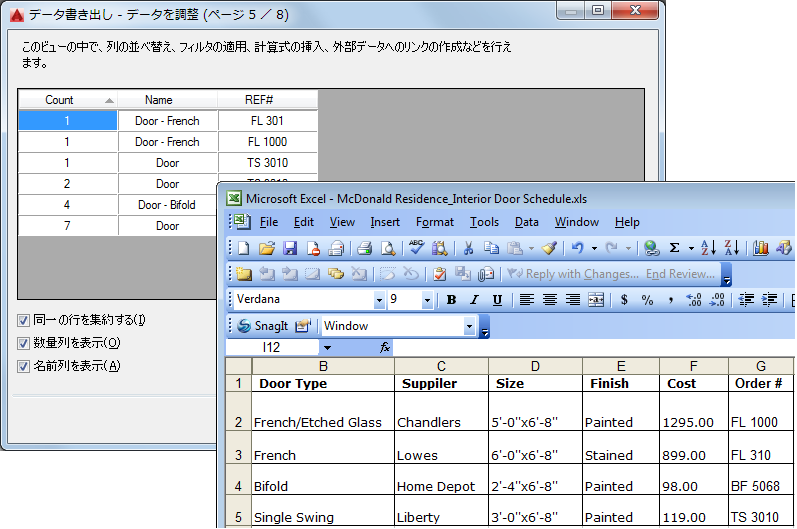Open the Data menu in Excel
Screen dimensions: 797x529
pyautogui.click(x=527, y=222)
